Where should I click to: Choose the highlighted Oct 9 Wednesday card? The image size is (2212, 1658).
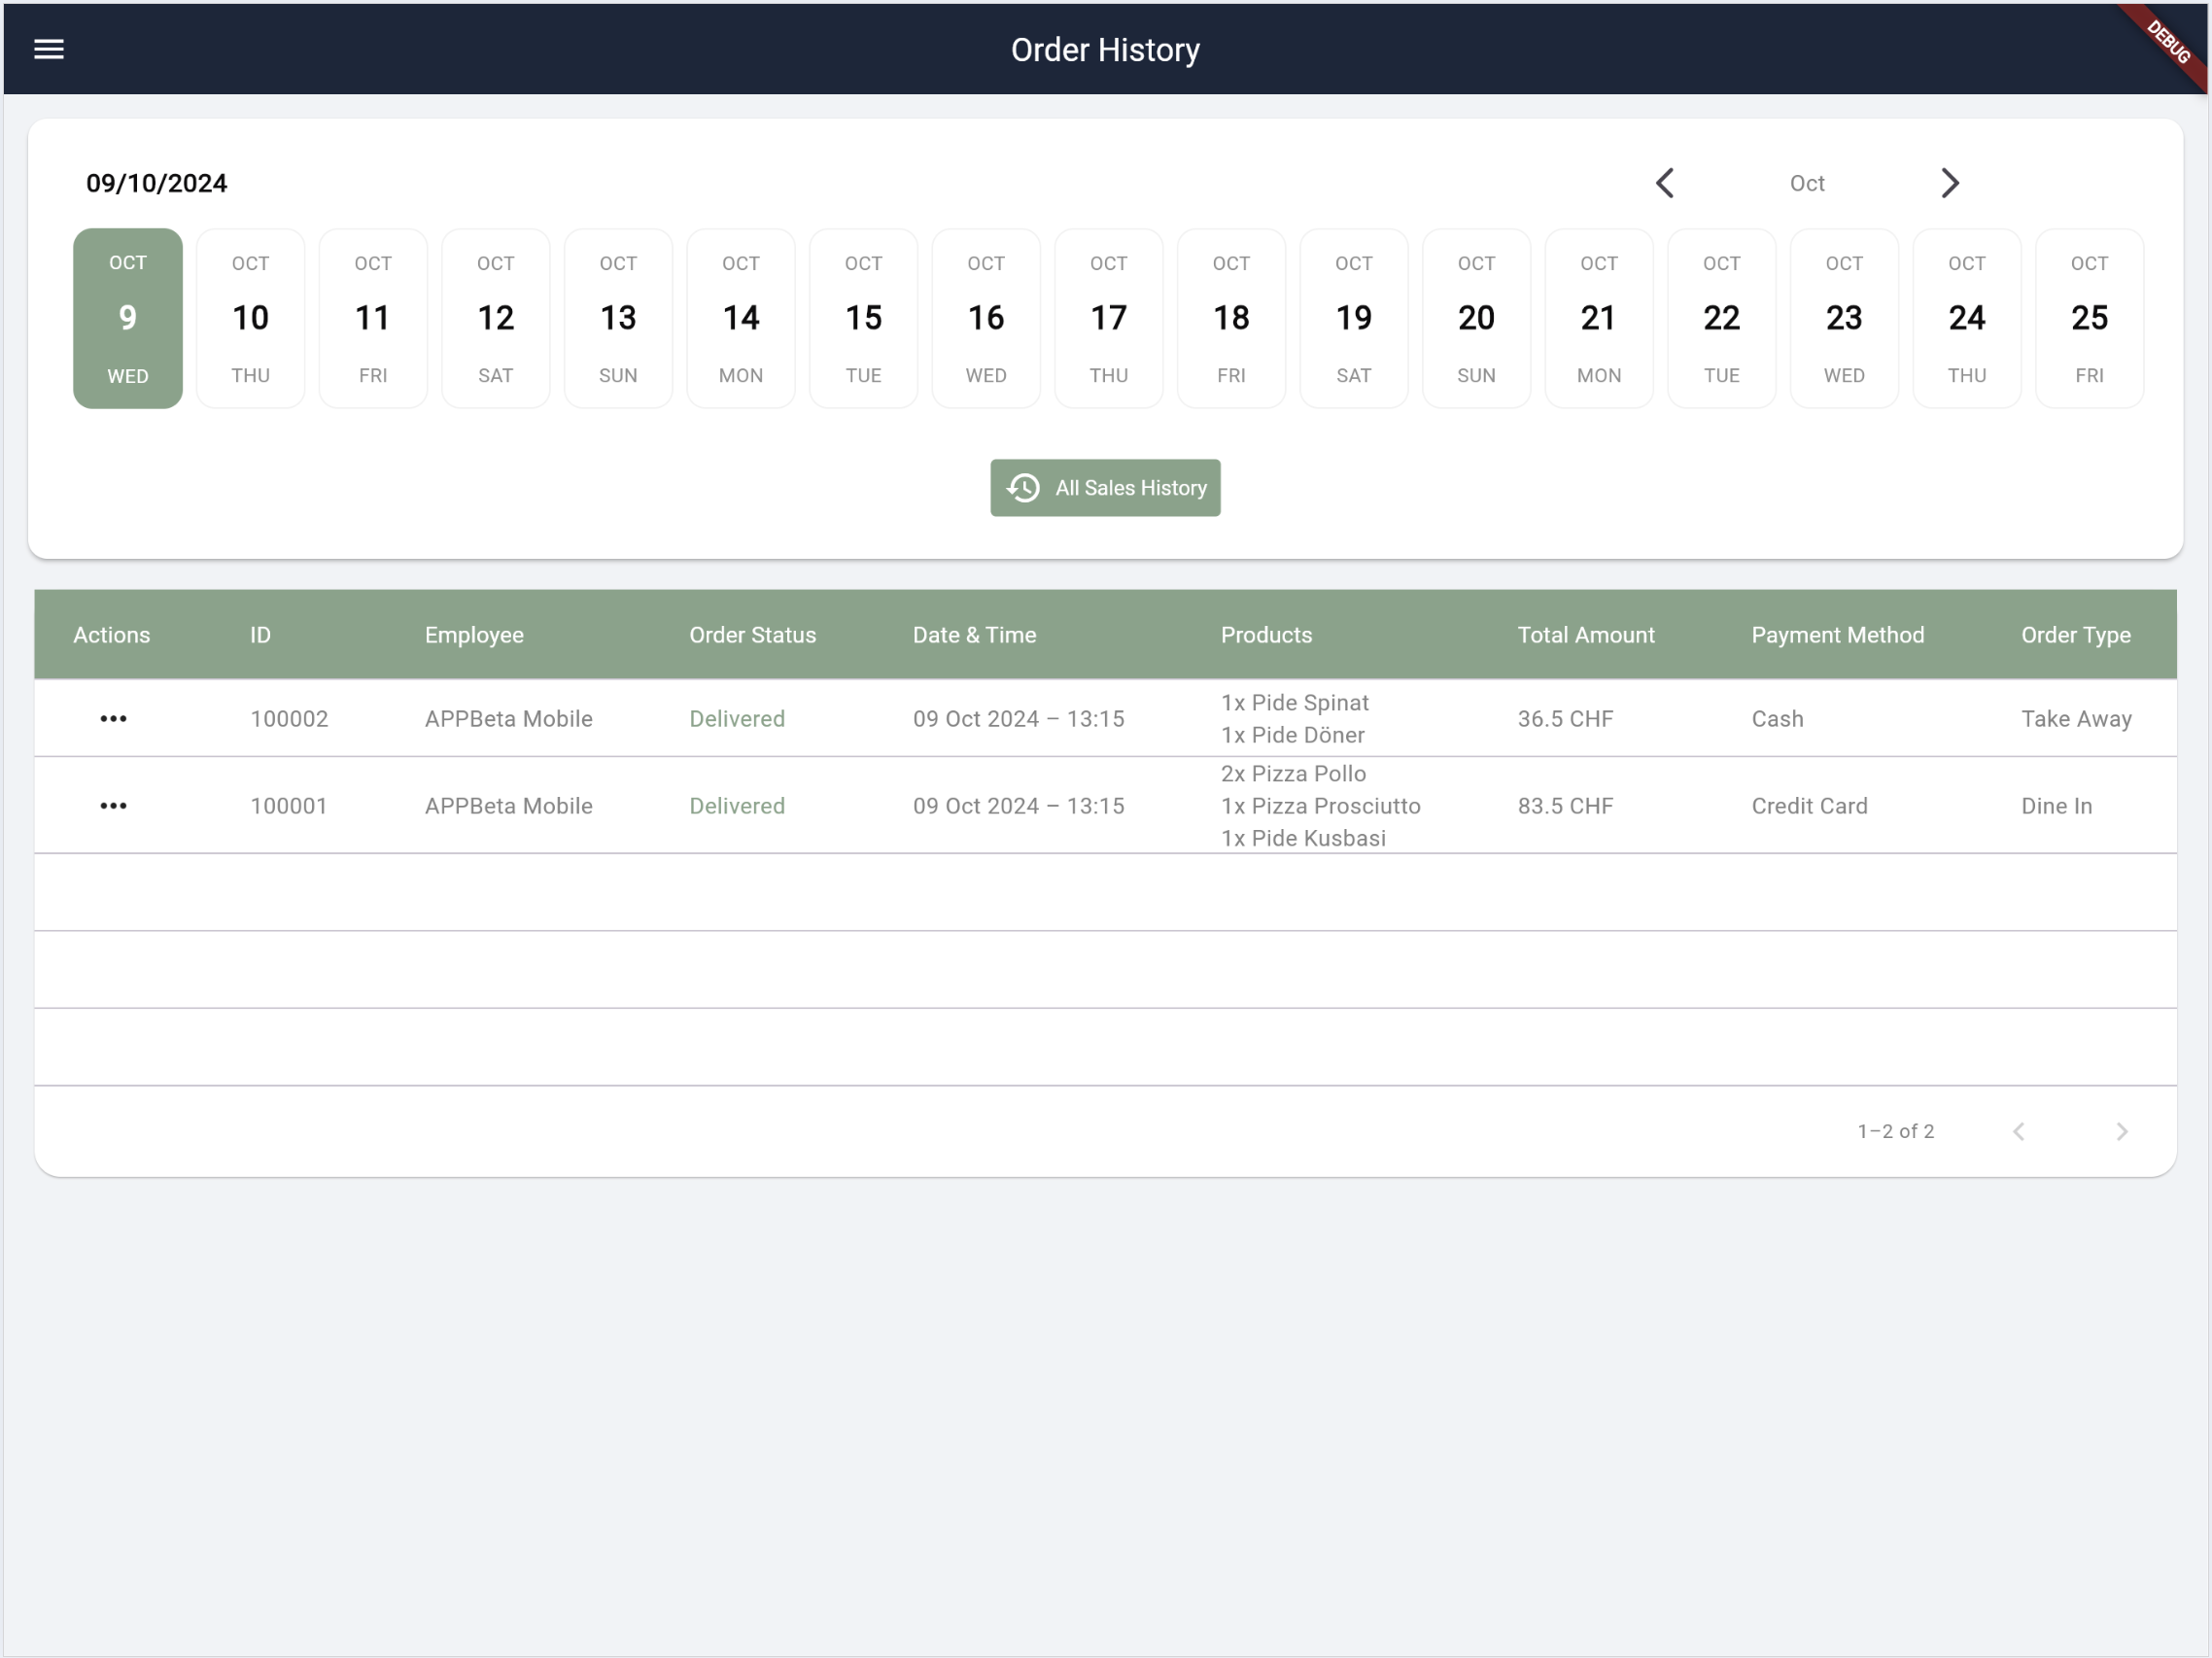pyautogui.click(x=128, y=318)
